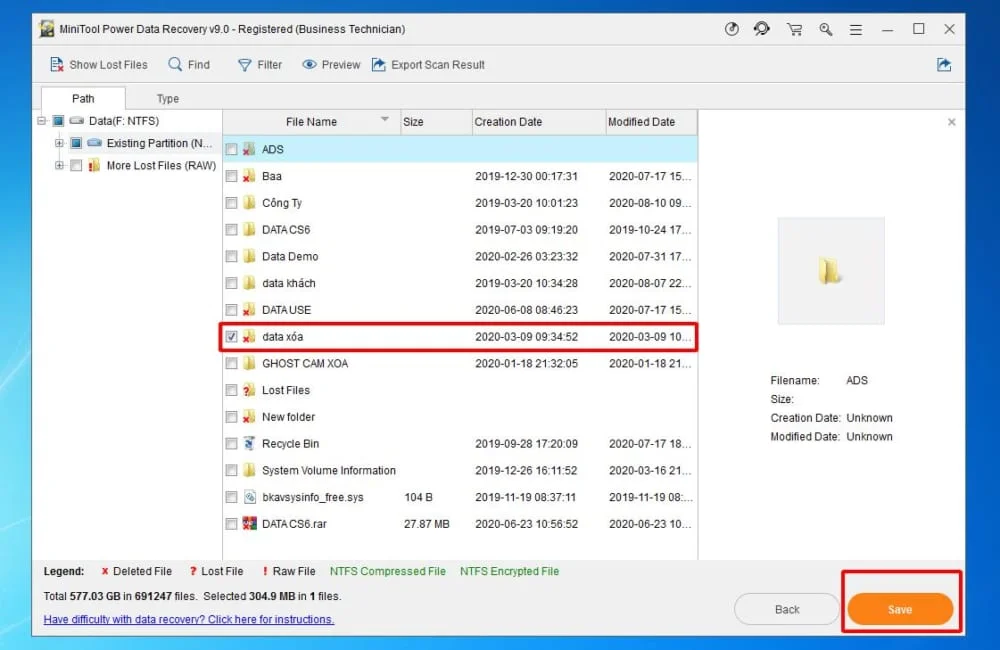This screenshot has width=1000, height=650.
Task: Click the Show Lost Files label
Action: [x=108, y=64]
